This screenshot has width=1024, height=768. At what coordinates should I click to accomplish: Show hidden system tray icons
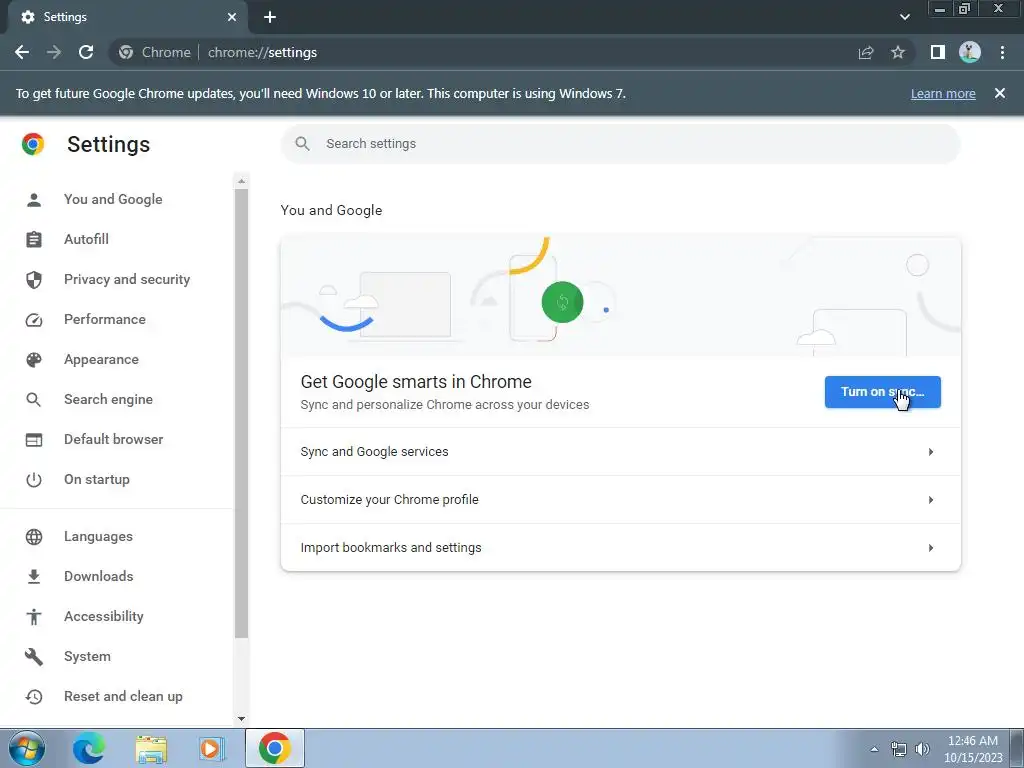point(874,749)
